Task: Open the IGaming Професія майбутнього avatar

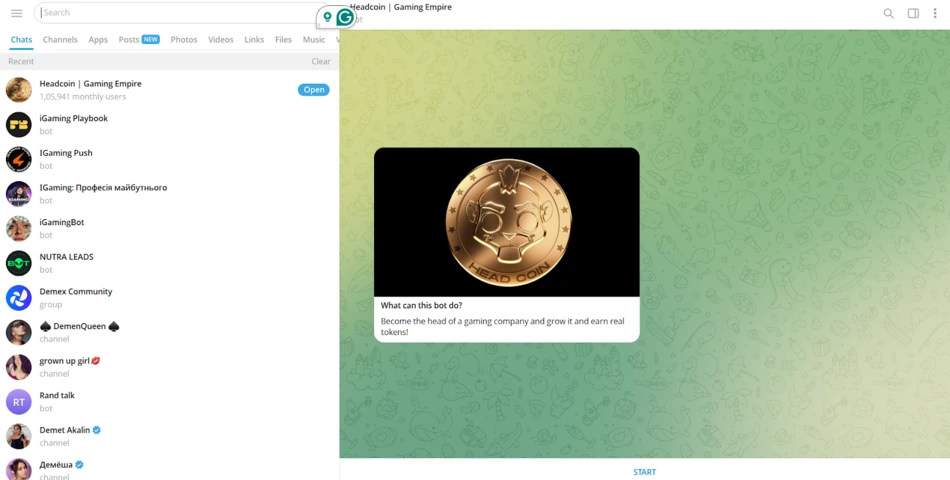Action: click(x=19, y=193)
